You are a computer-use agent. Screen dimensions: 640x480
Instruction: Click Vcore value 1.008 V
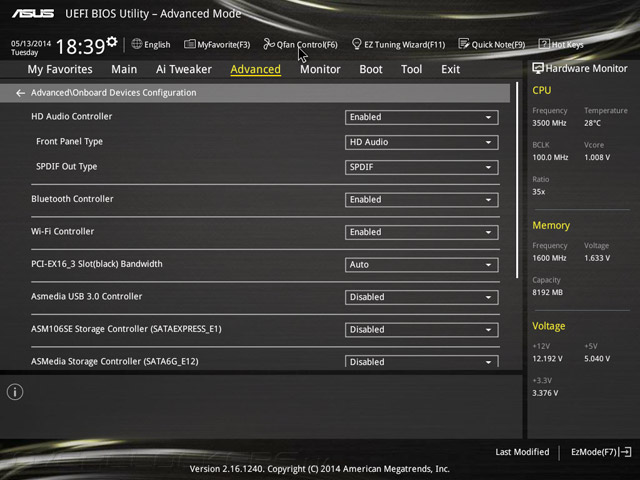click(597, 157)
